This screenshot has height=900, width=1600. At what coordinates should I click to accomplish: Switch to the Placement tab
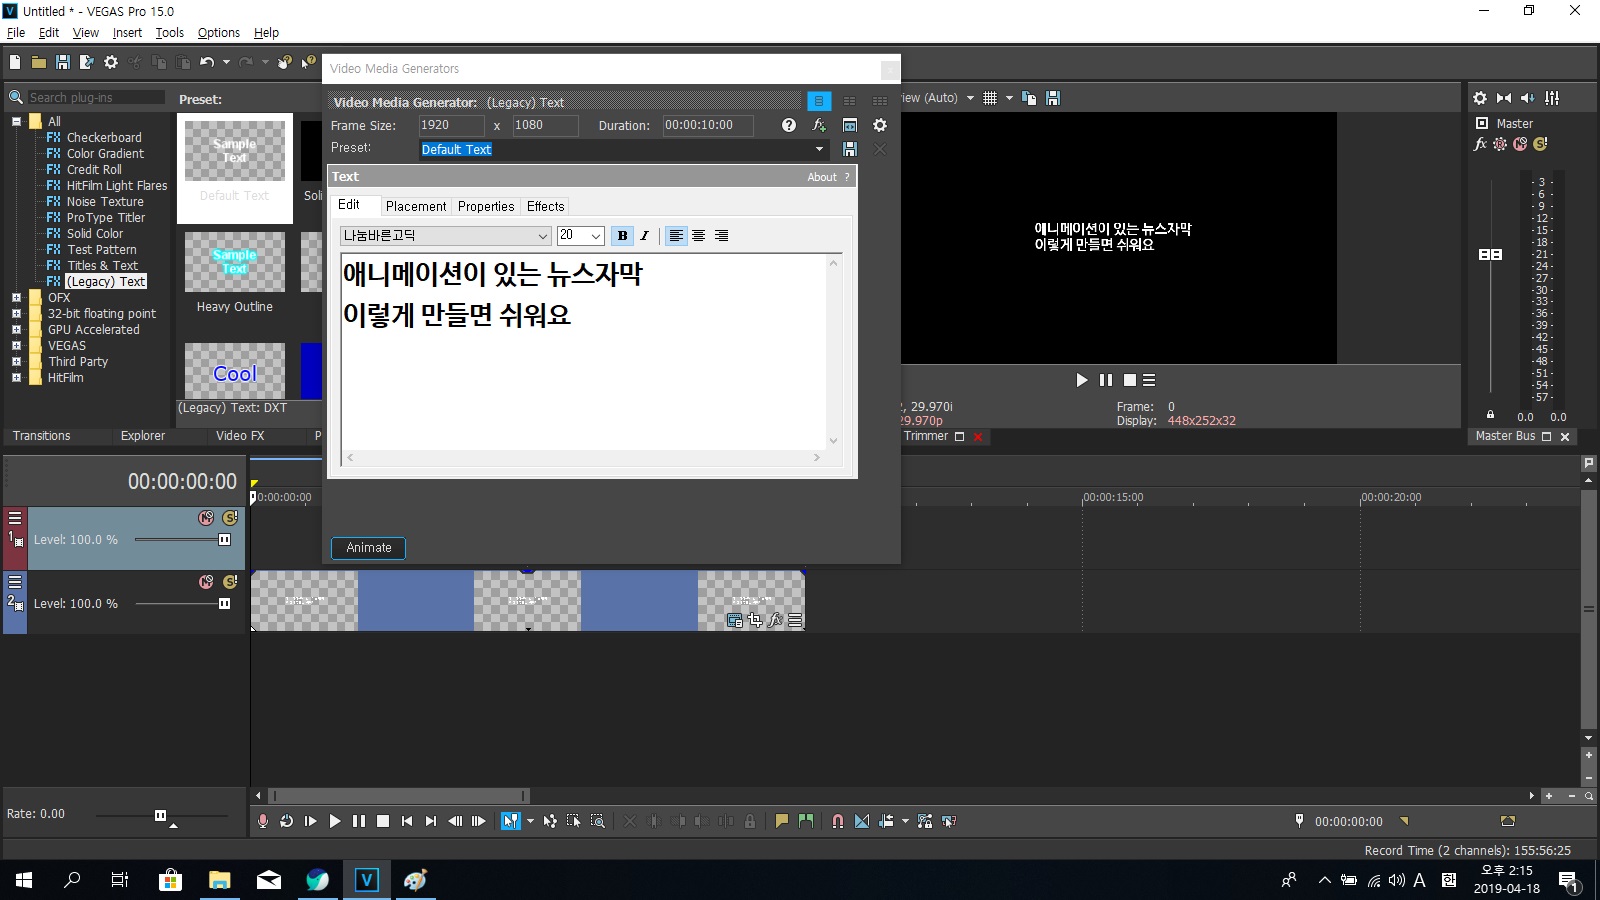point(416,206)
